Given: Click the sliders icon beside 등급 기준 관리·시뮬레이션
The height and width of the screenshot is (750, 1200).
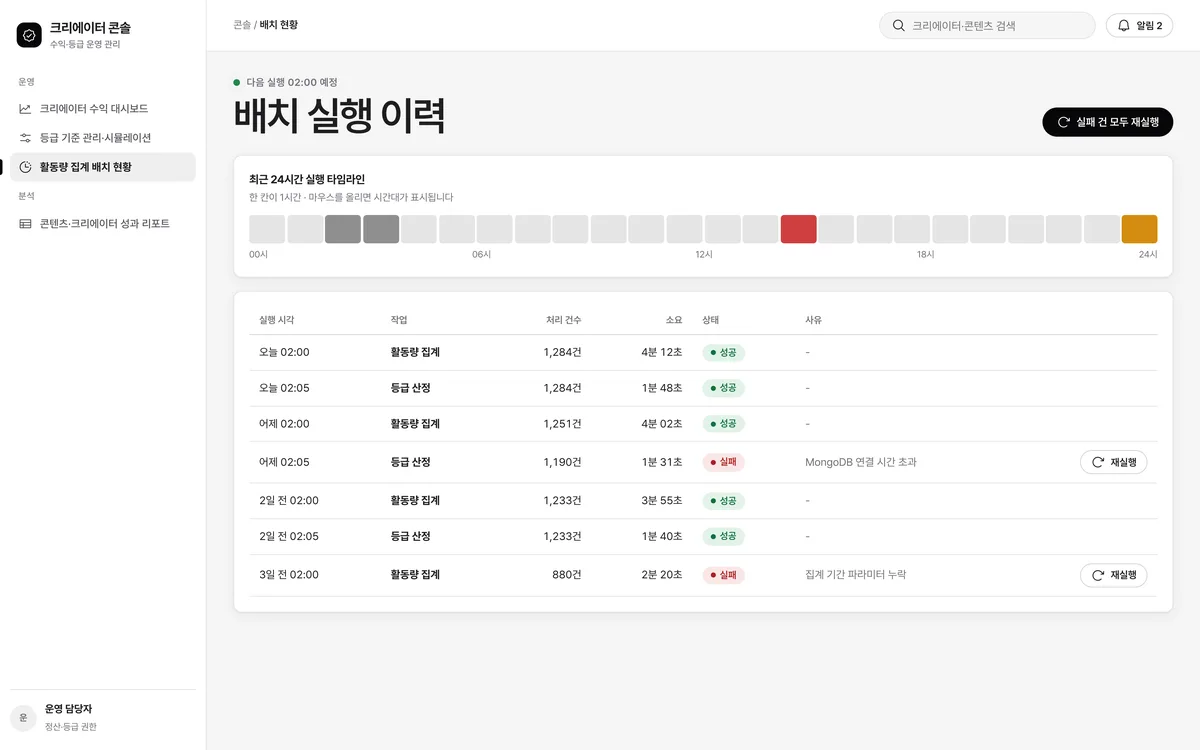Looking at the screenshot, I should click(25, 137).
